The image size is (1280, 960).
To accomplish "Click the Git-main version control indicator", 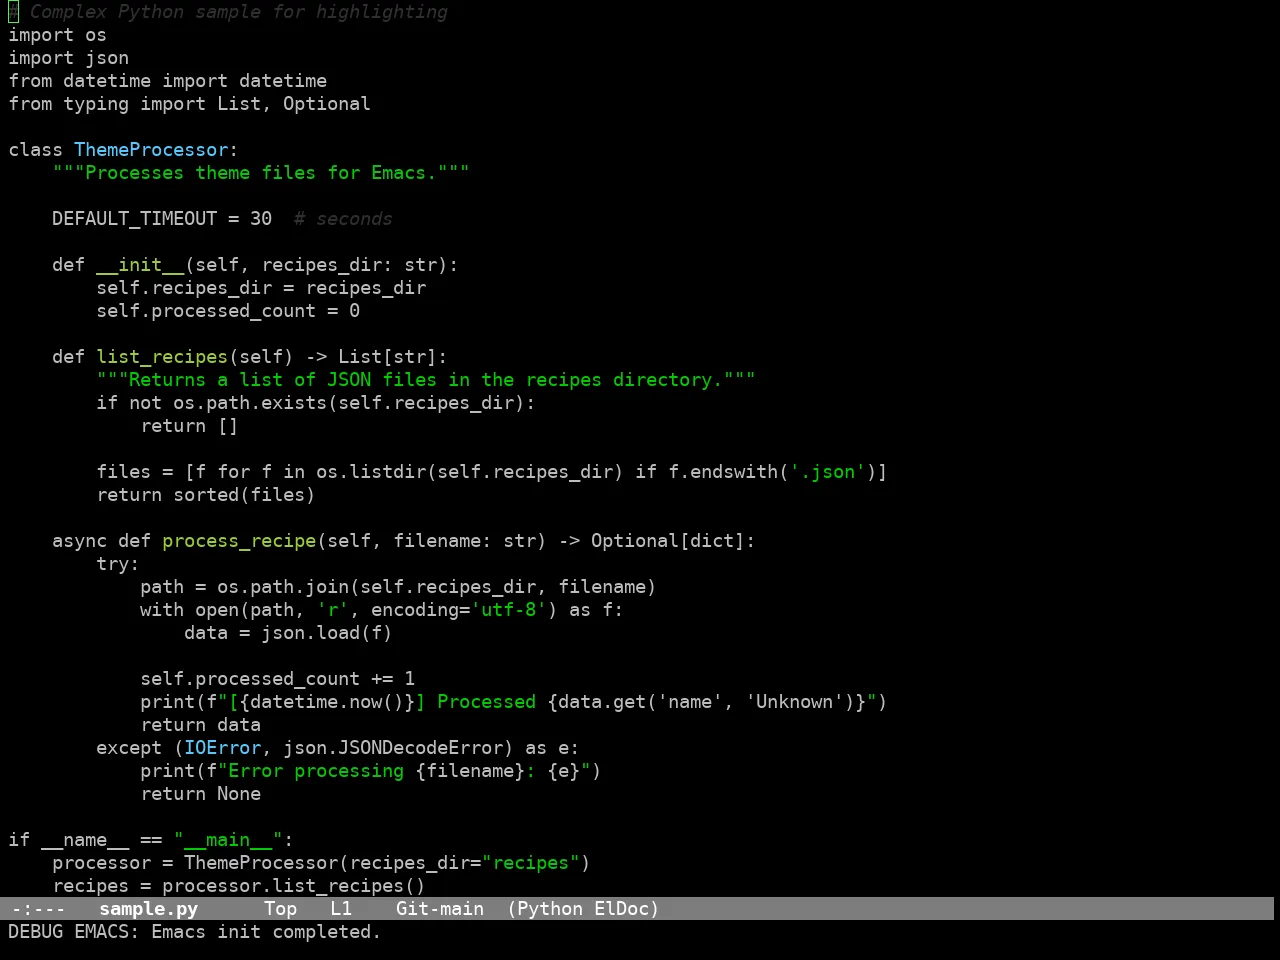I will tap(440, 909).
